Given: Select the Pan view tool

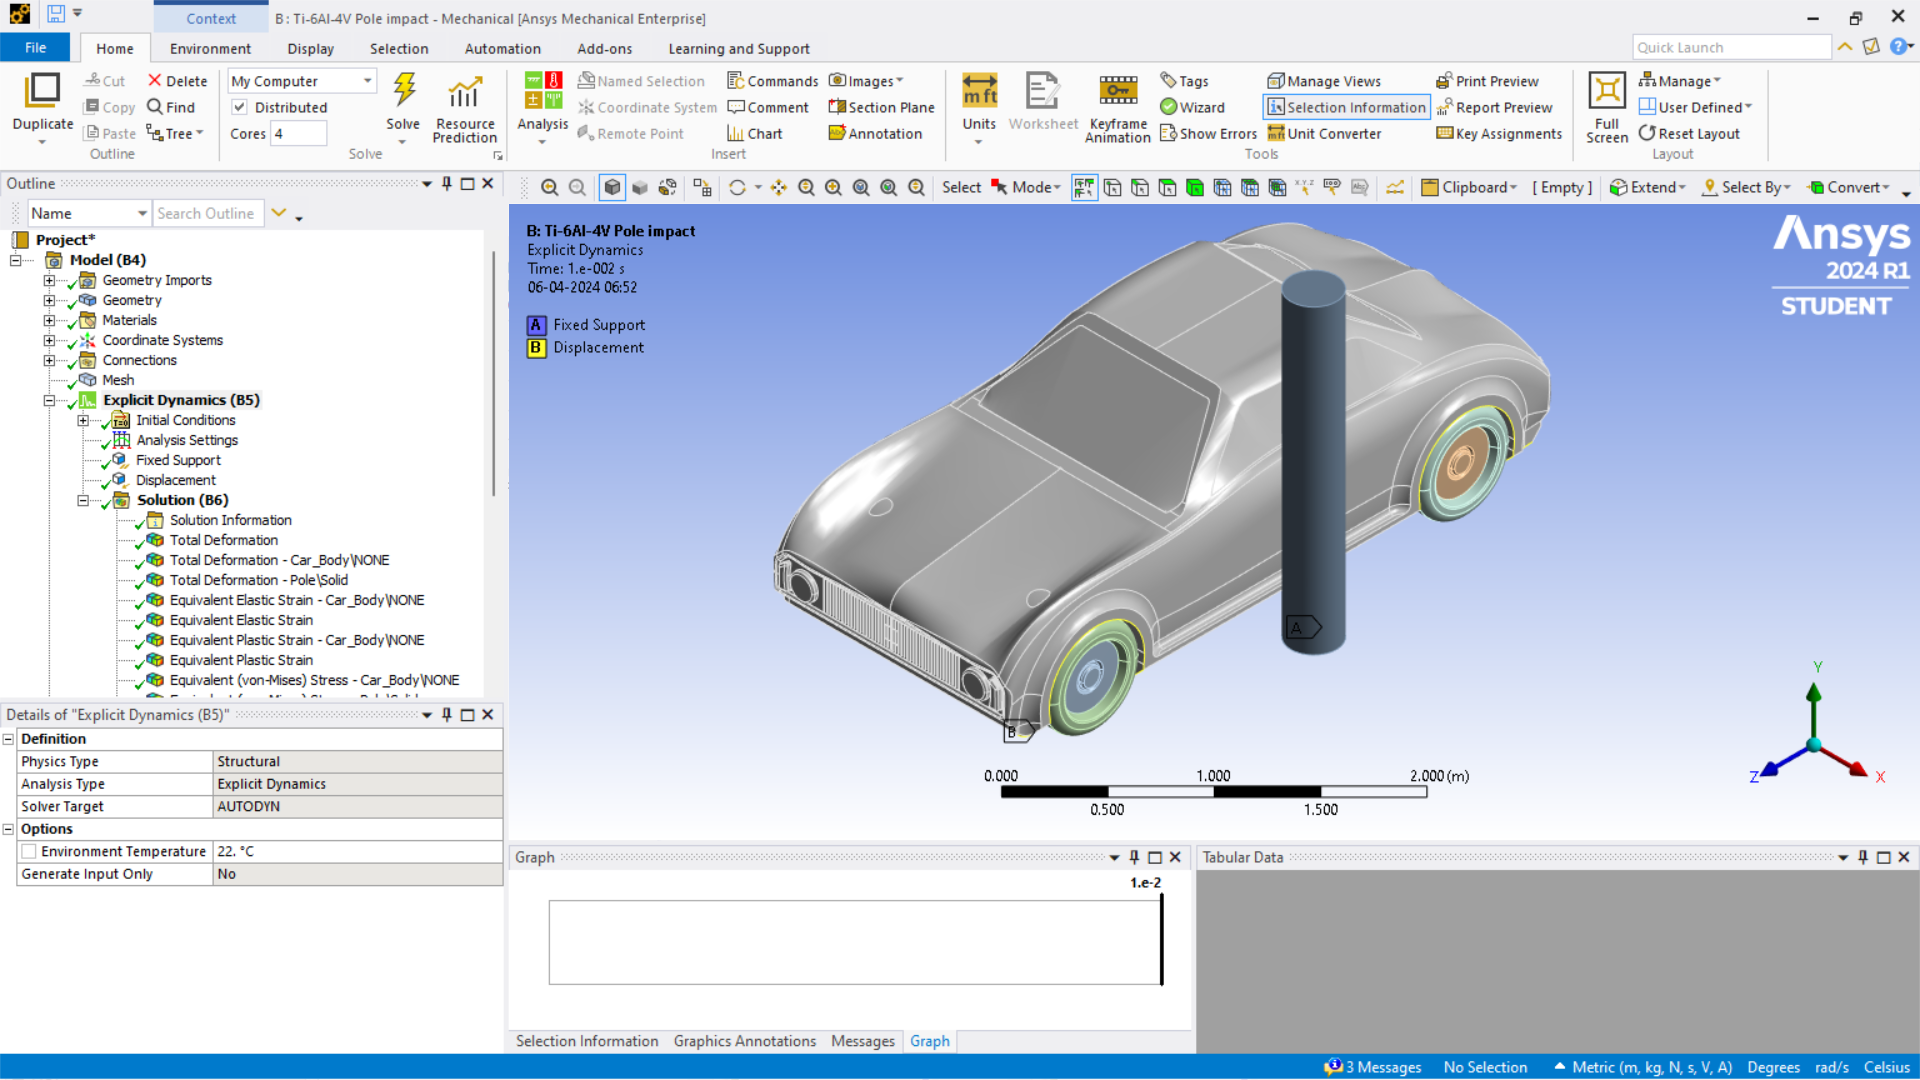Looking at the screenshot, I should point(778,187).
